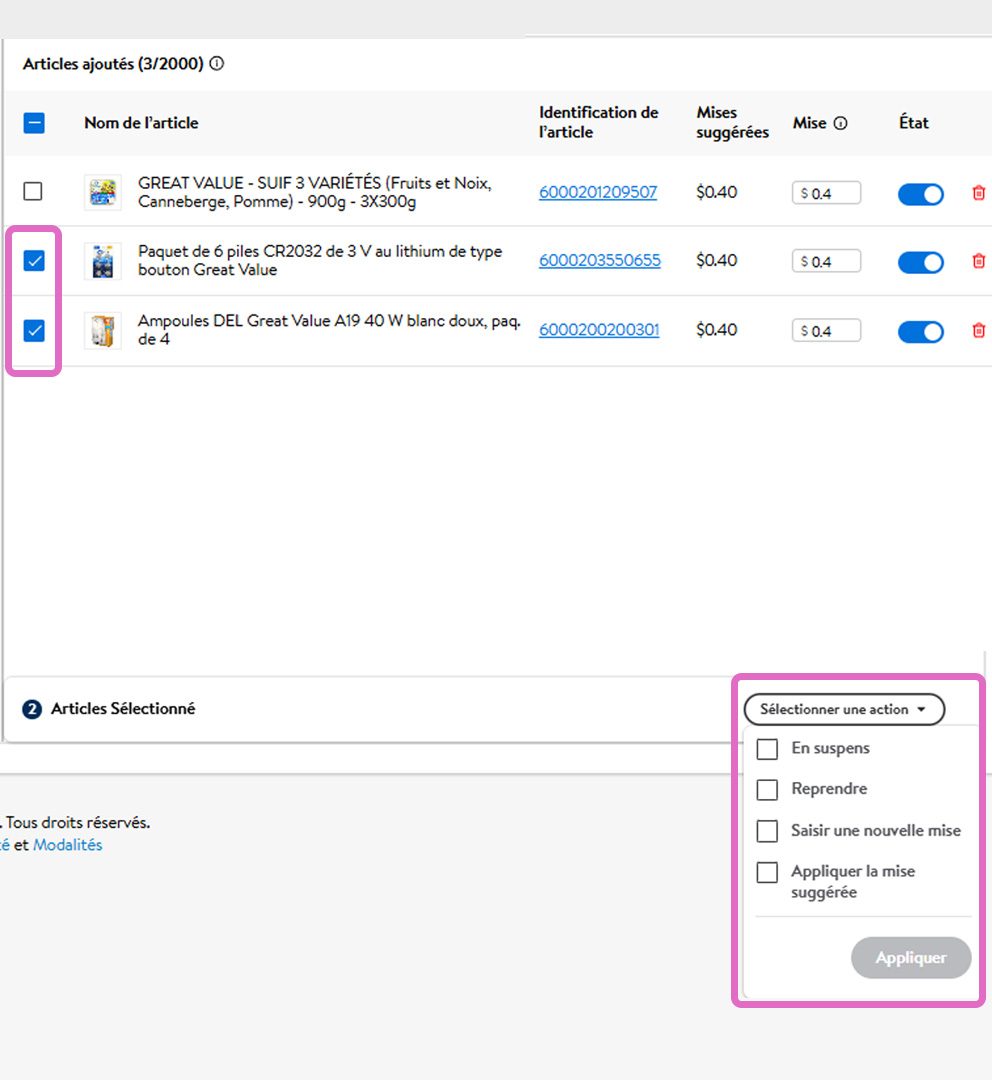992x1080 pixels.
Task: Click Ampoules DEL Great Value A19 name
Action: 329,330
